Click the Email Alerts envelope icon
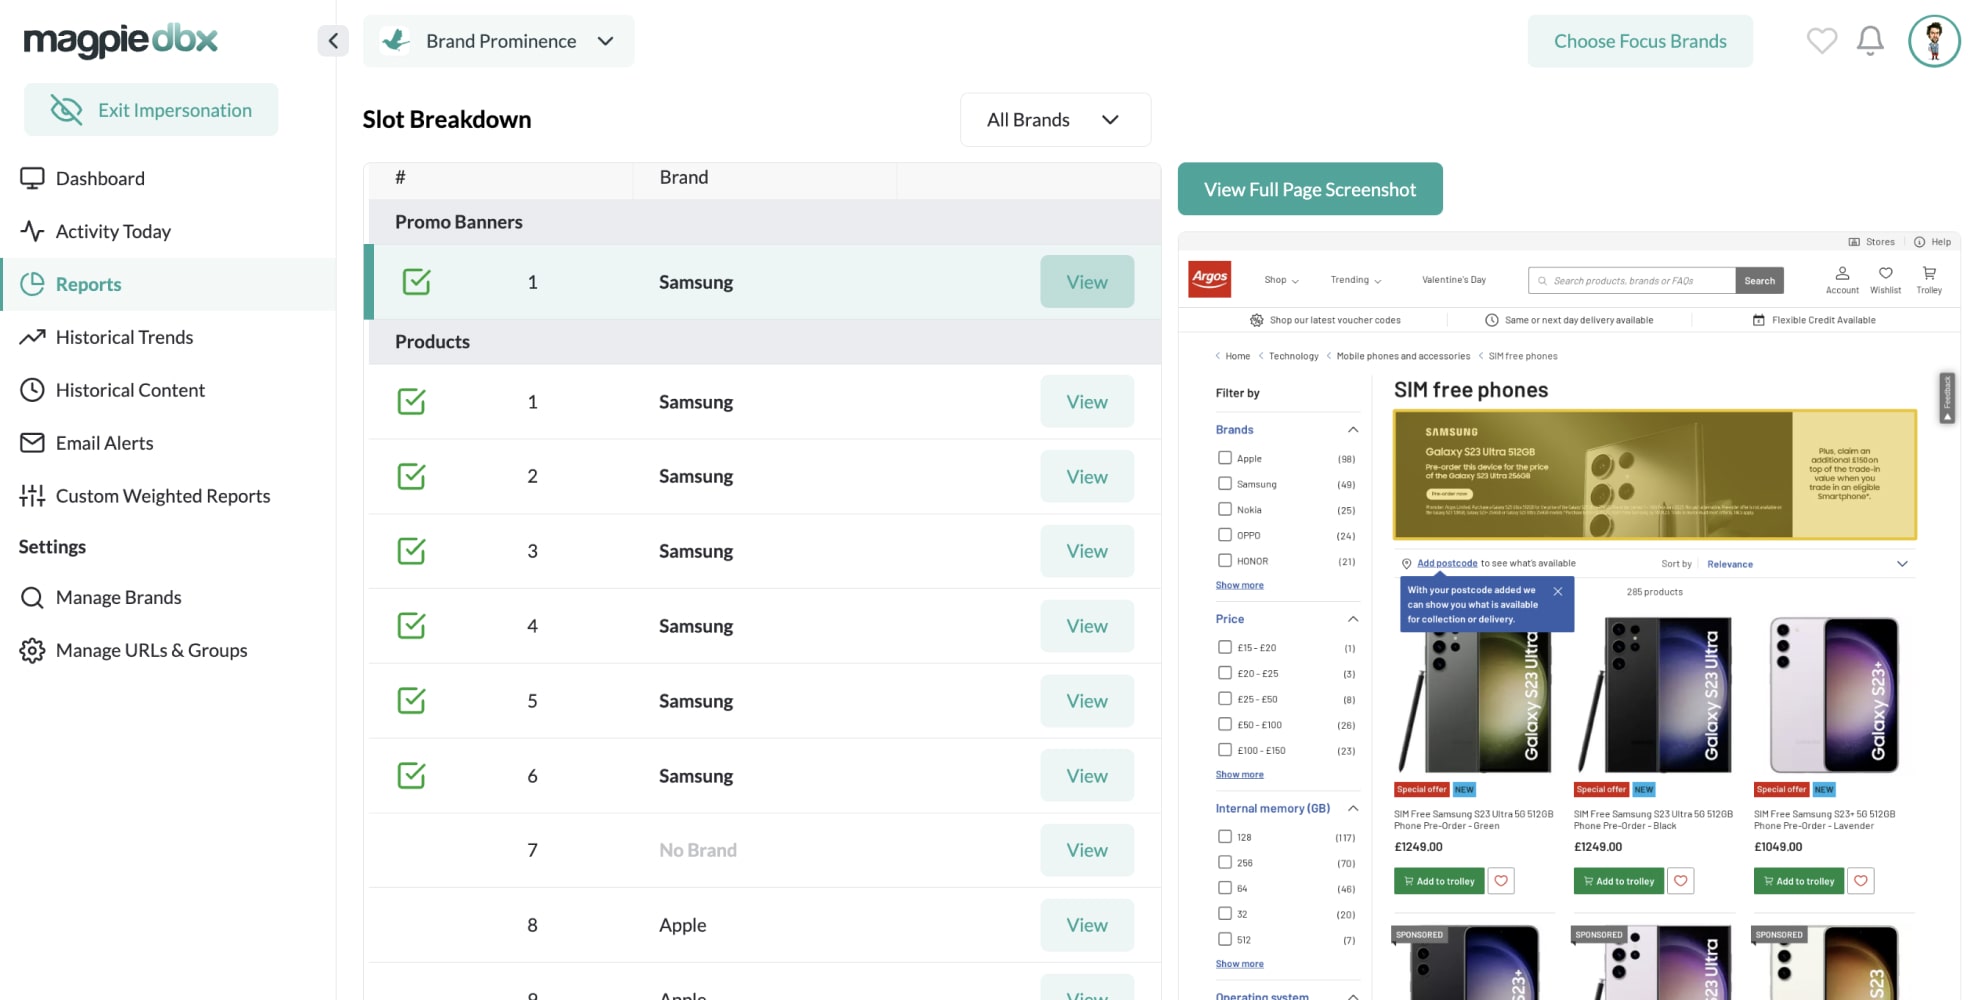 (x=32, y=443)
